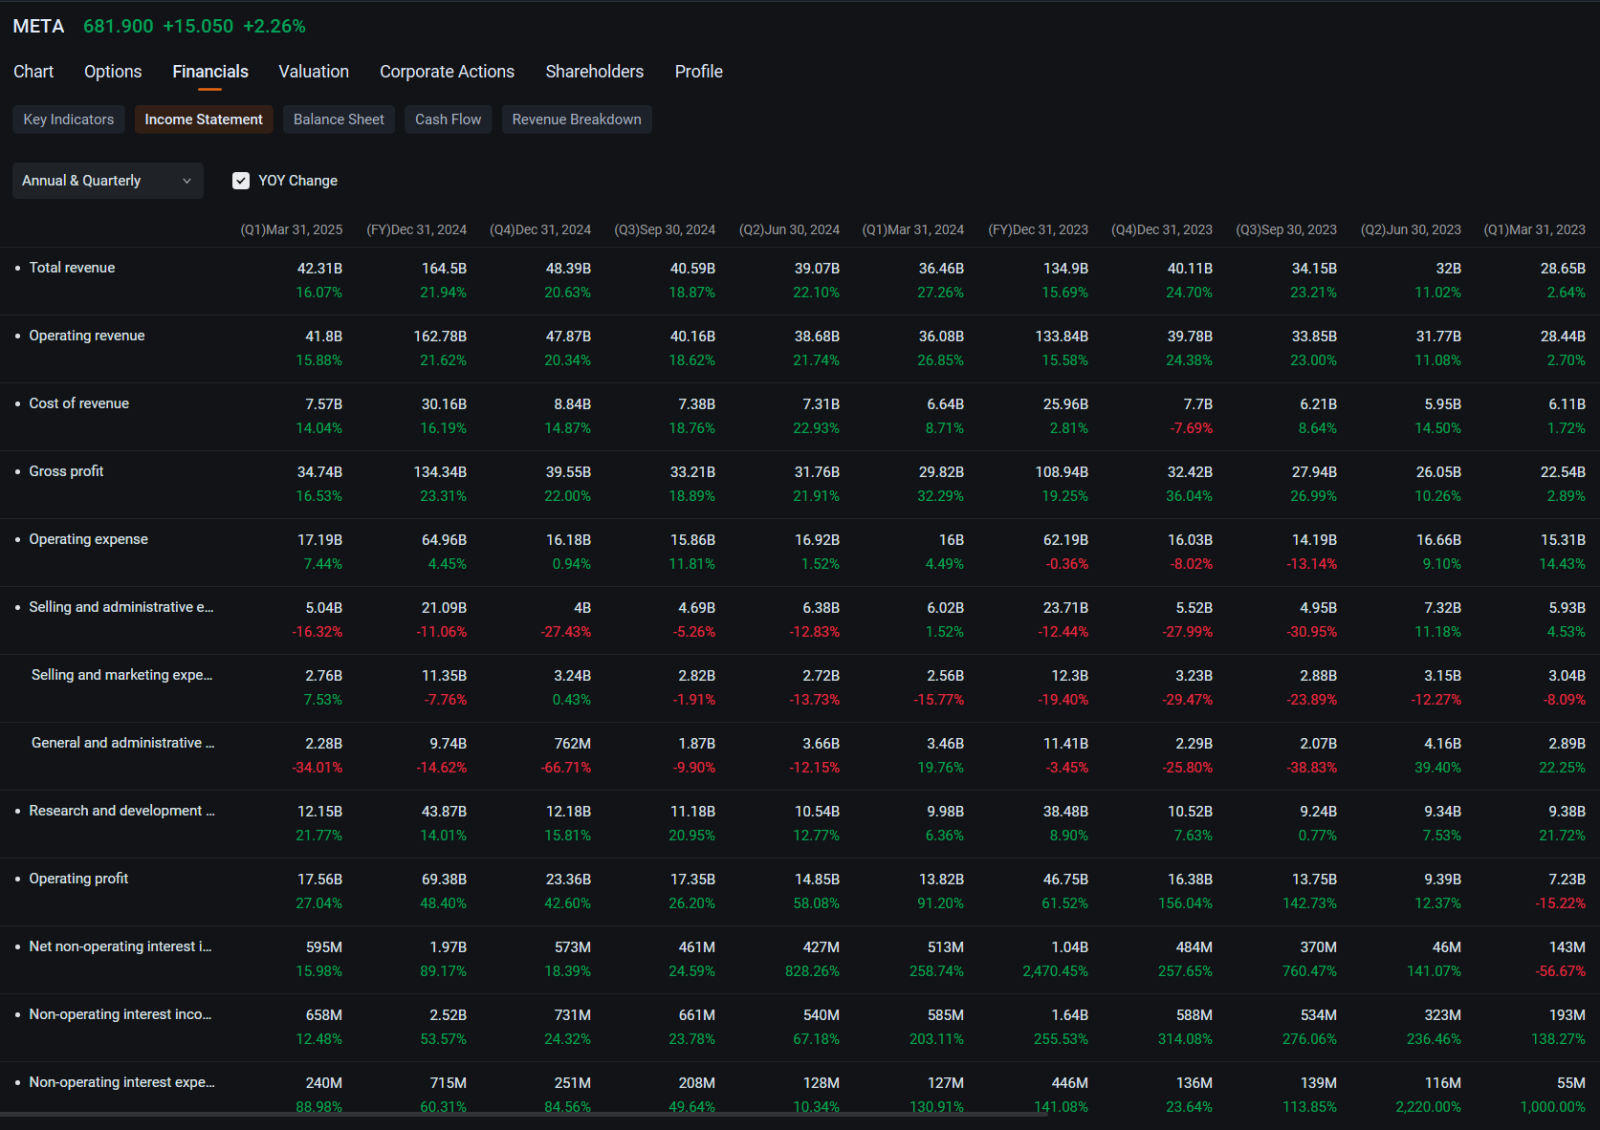Click the (Q2)Jun 30, 2023 column header

[1411, 230]
